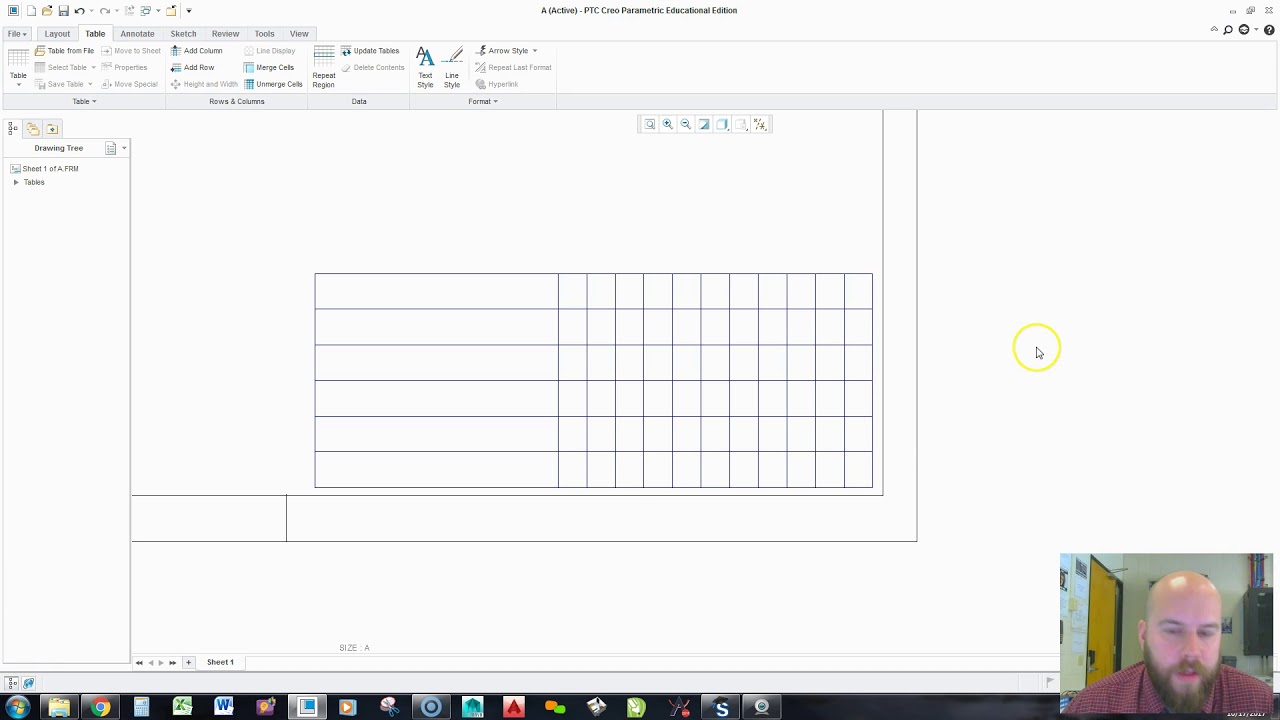This screenshot has width=1280, height=720.
Task: Launch Google Chrome from taskbar
Action: [x=100, y=708]
